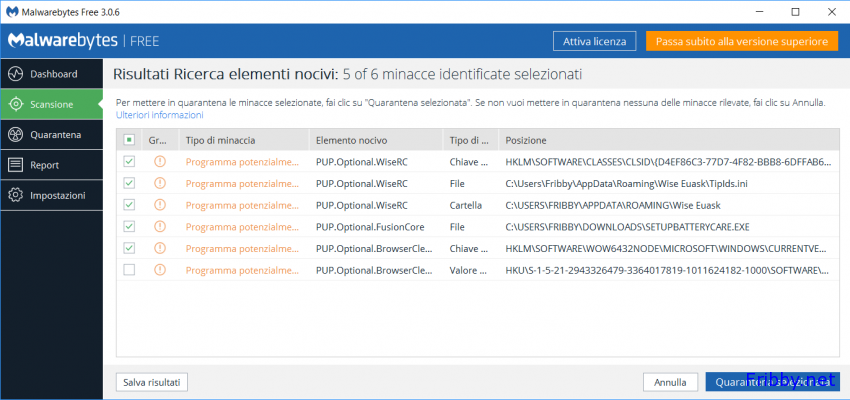Click Passa subito alla versione superiore
Screen dimensions: 850x400
click(x=742, y=41)
